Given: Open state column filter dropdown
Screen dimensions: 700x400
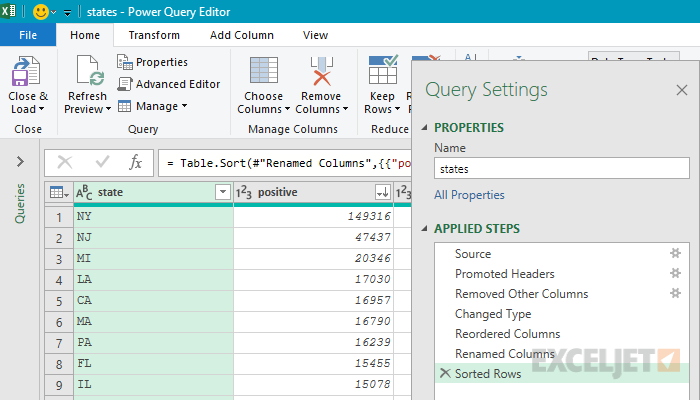Looking at the screenshot, I should (222, 192).
